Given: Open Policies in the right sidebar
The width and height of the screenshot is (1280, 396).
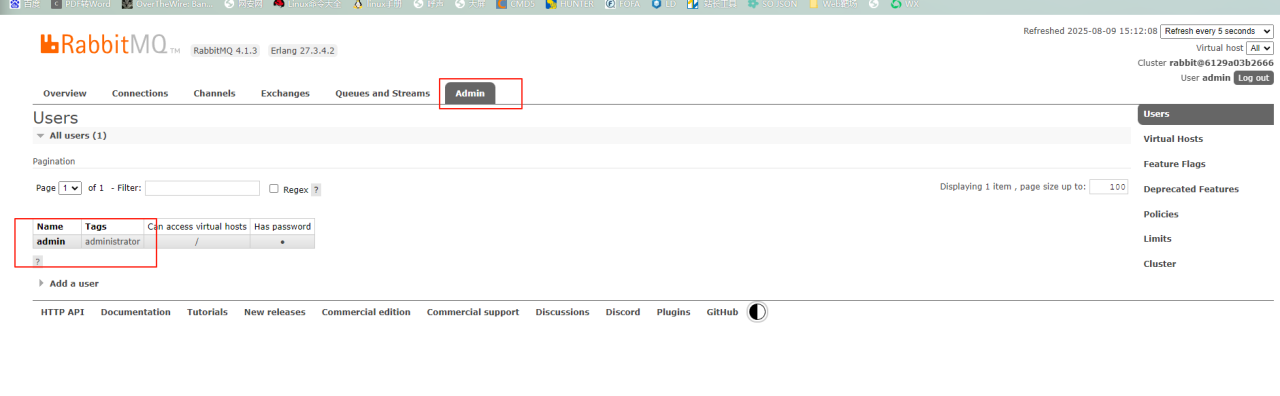Looking at the screenshot, I should tap(1161, 214).
